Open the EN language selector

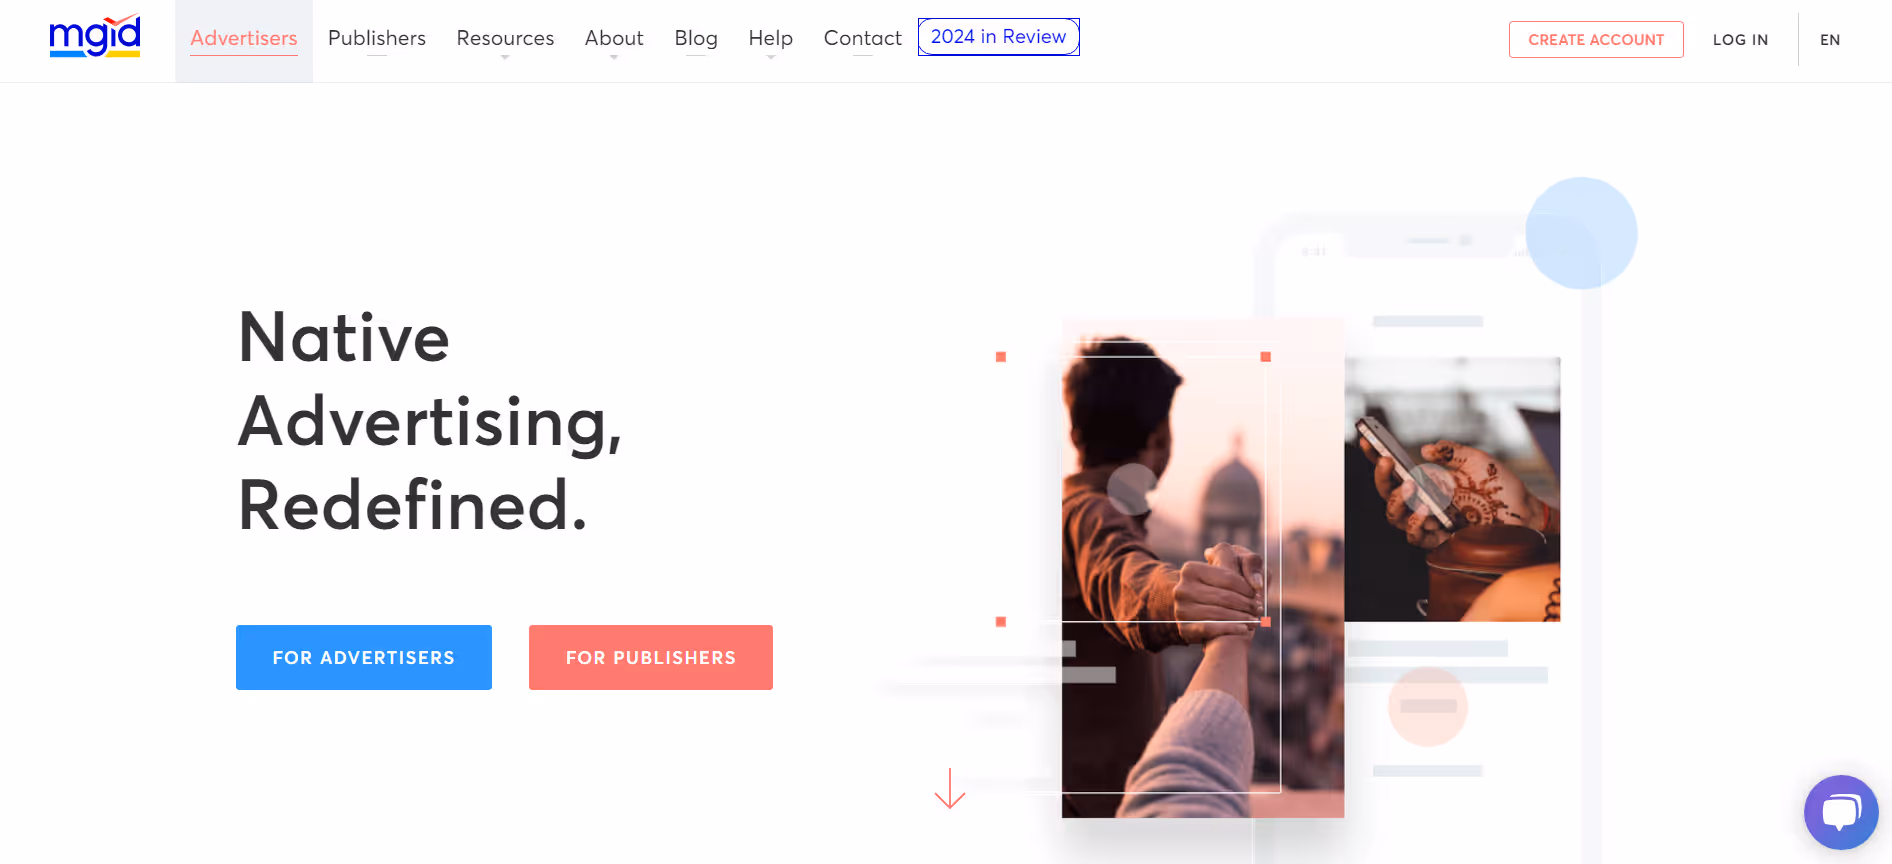pyautogui.click(x=1830, y=40)
